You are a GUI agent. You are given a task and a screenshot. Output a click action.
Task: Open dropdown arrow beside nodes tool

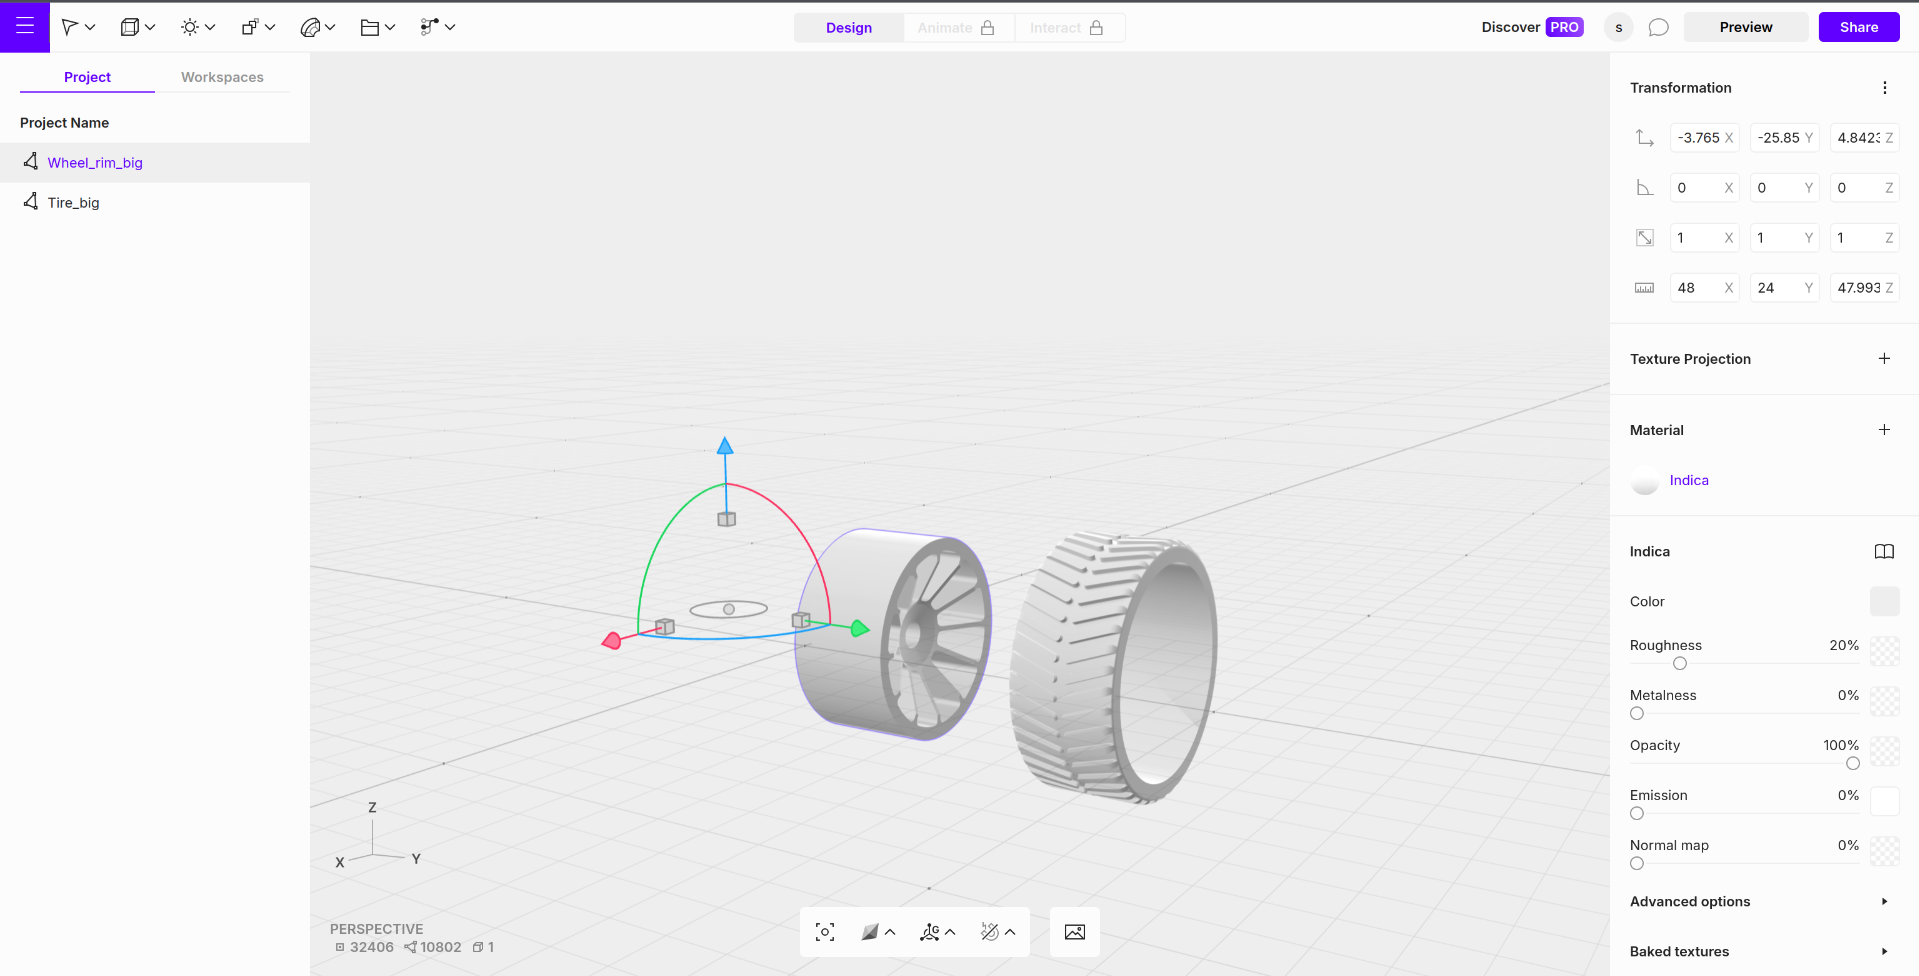(450, 27)
